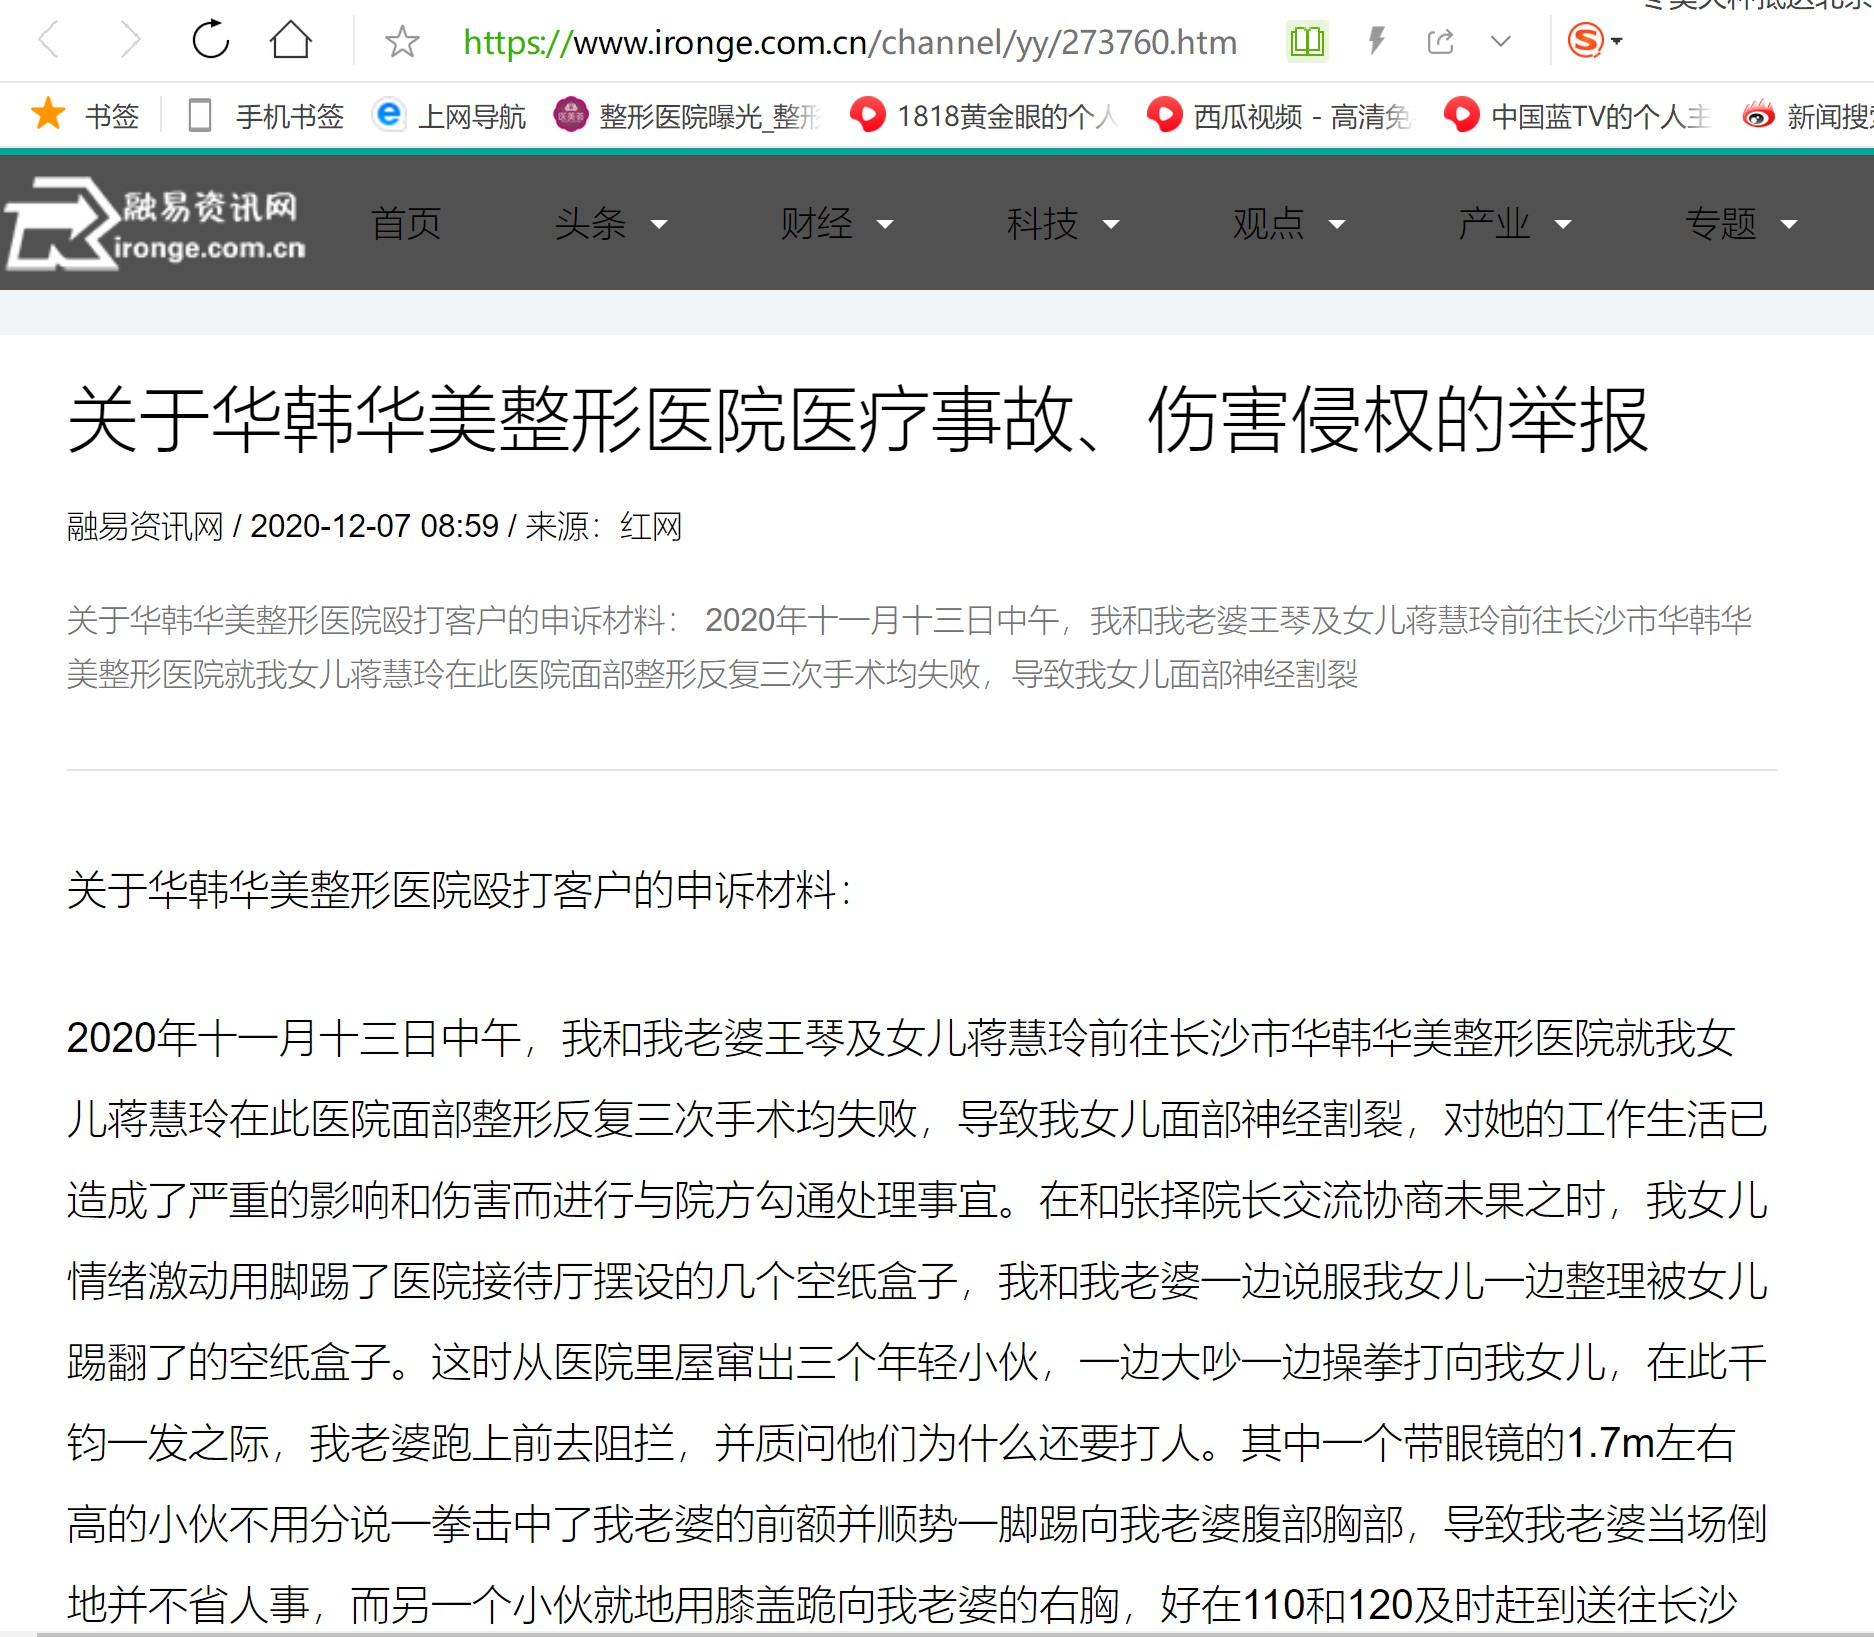Screen dimensions: 1874x1637
Task: Click the lightning speed-mode icon
Action: tap(1377, 41)
